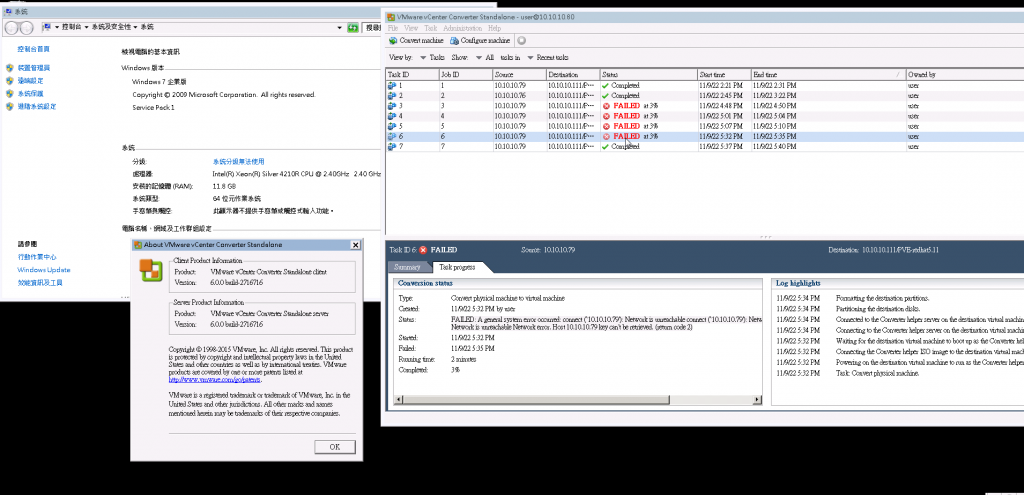
Task: Click the red FAILED icon of task 3
Action: click(606, 106)
